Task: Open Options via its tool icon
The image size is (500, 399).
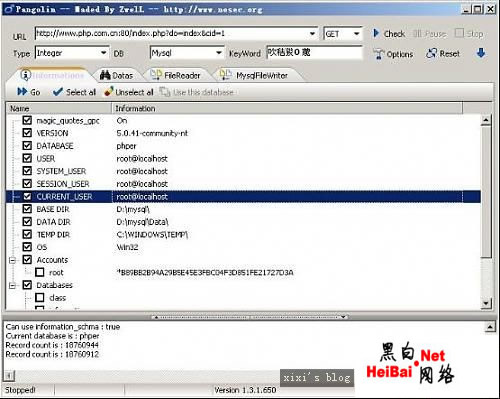Action: [x=378, y=54]
